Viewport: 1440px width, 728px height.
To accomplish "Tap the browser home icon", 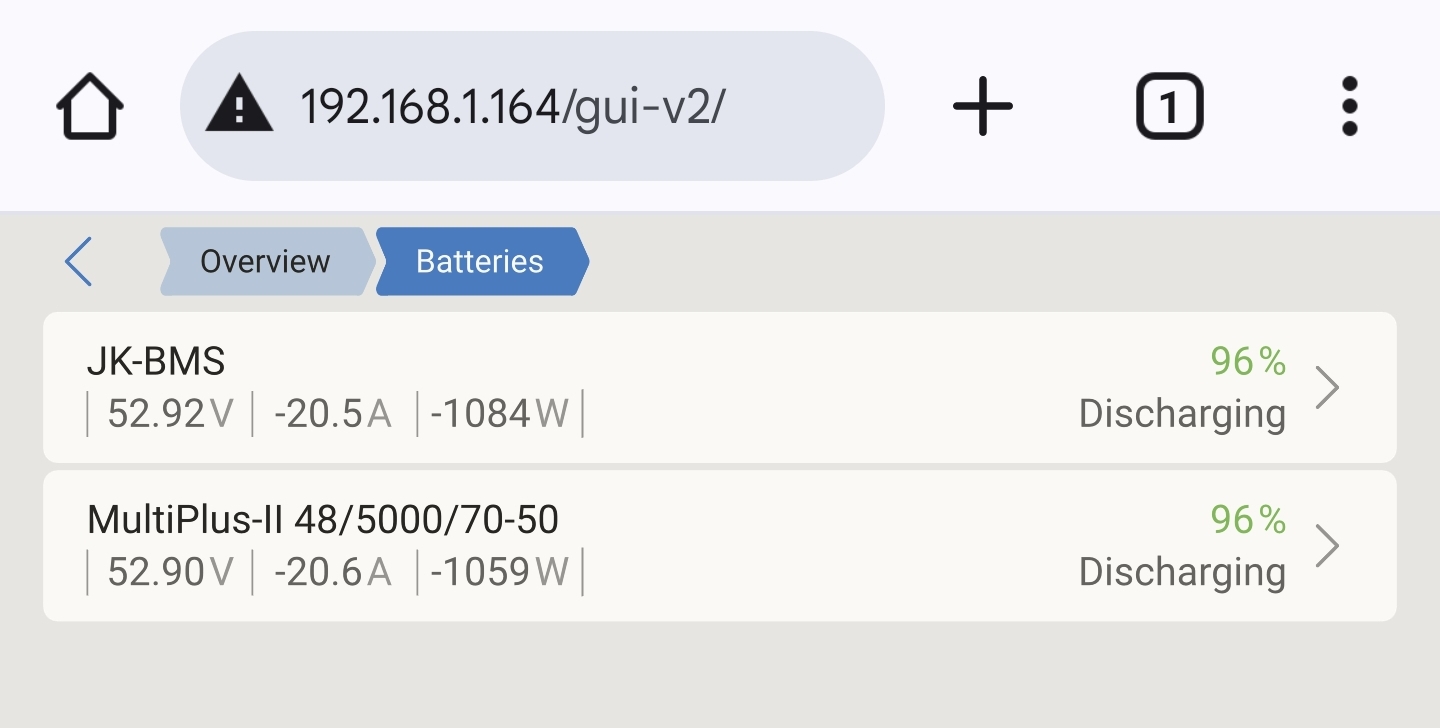I will click(x=90, y=106).
